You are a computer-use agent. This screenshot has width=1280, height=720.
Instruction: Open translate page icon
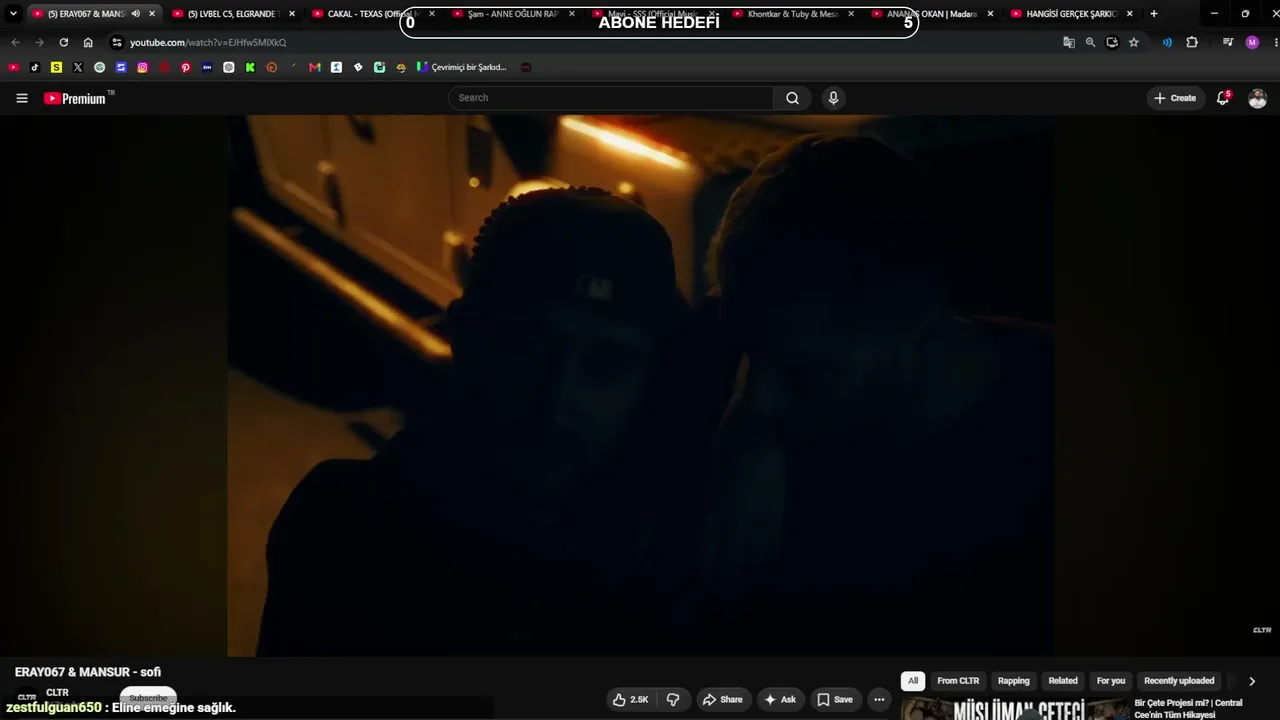1069,42
